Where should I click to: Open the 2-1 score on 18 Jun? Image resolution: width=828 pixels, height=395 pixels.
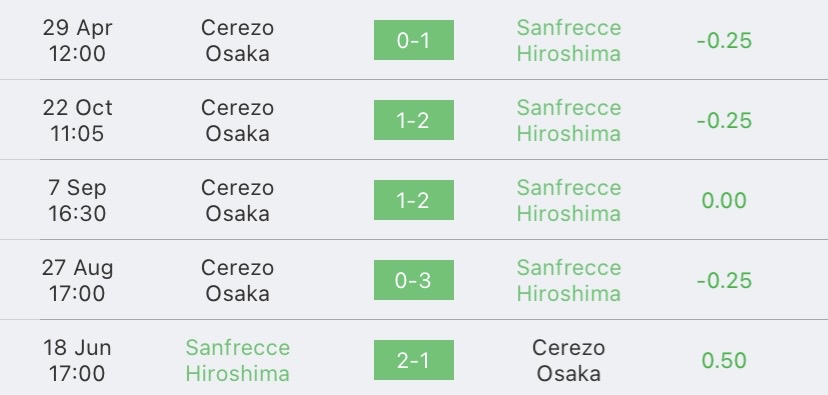(413, 360)
